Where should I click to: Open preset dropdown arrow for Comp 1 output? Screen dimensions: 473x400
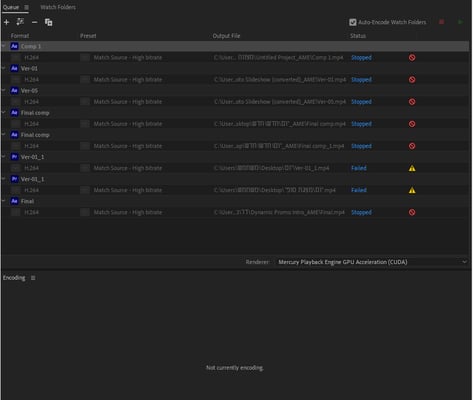coord(85,58)
